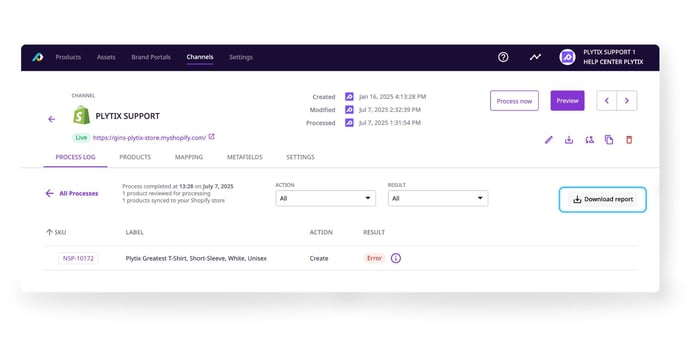Click the Processed user avatar icon
Screen dimensions: 688x364
point(349,123)
